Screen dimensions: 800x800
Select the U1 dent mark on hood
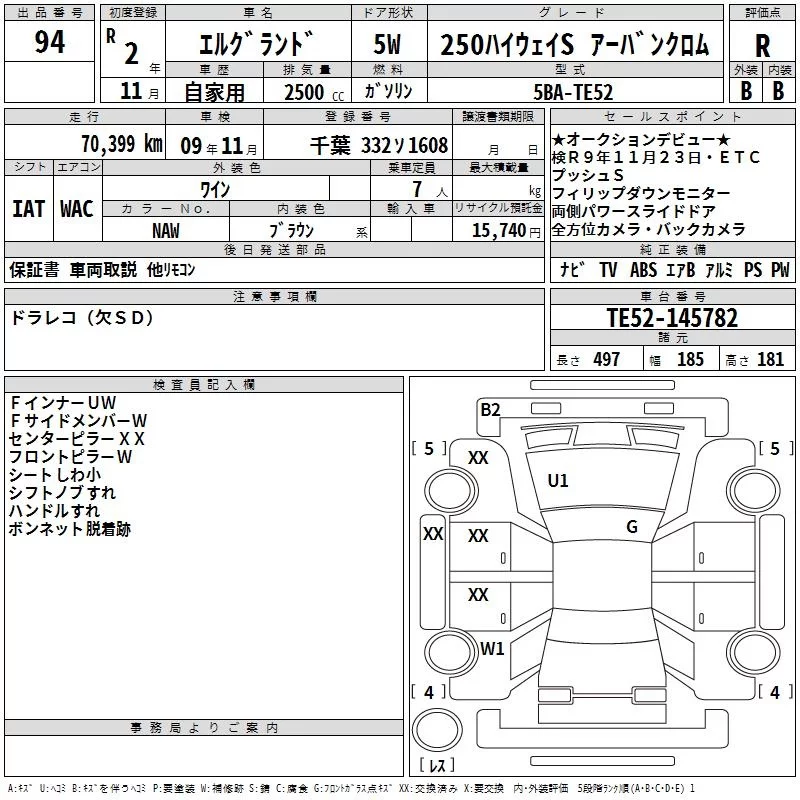tap(558, 481)
